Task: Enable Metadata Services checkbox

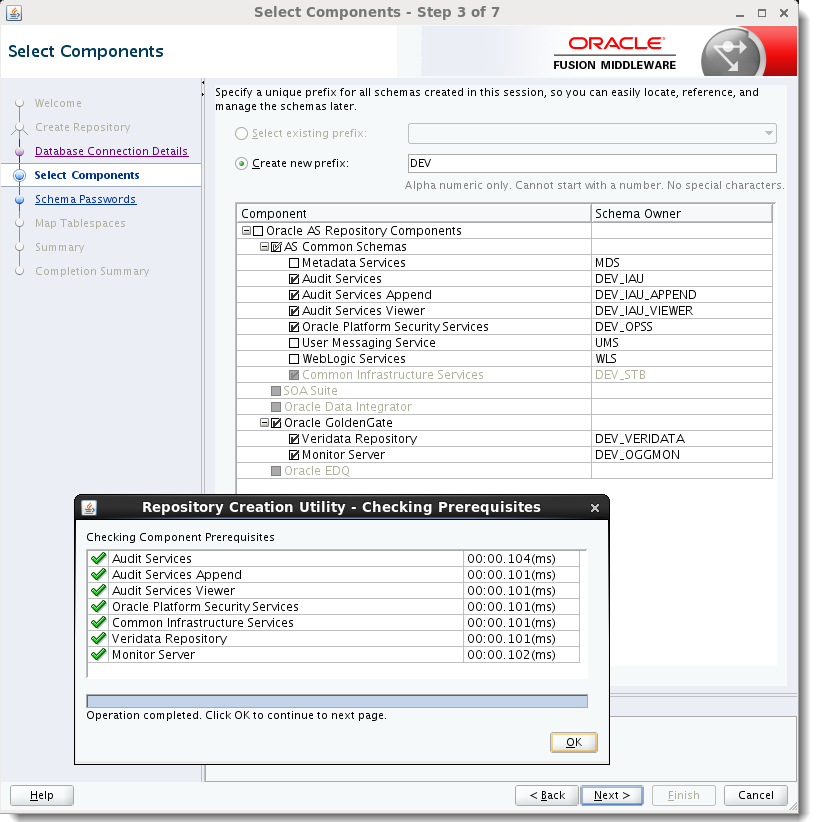Action: click(x=294, y=263)
